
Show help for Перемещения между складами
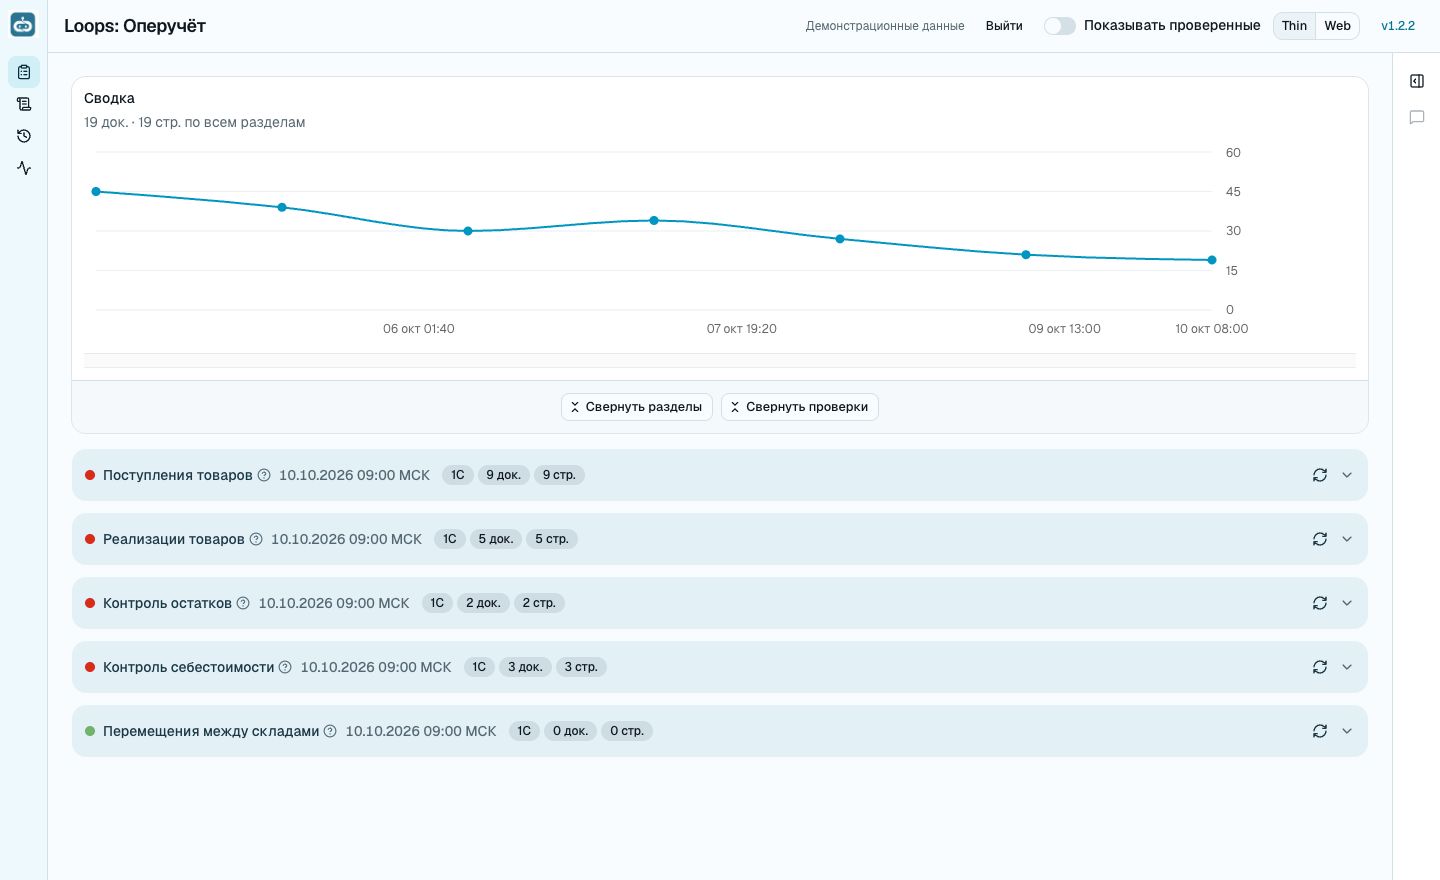point(330,731)
